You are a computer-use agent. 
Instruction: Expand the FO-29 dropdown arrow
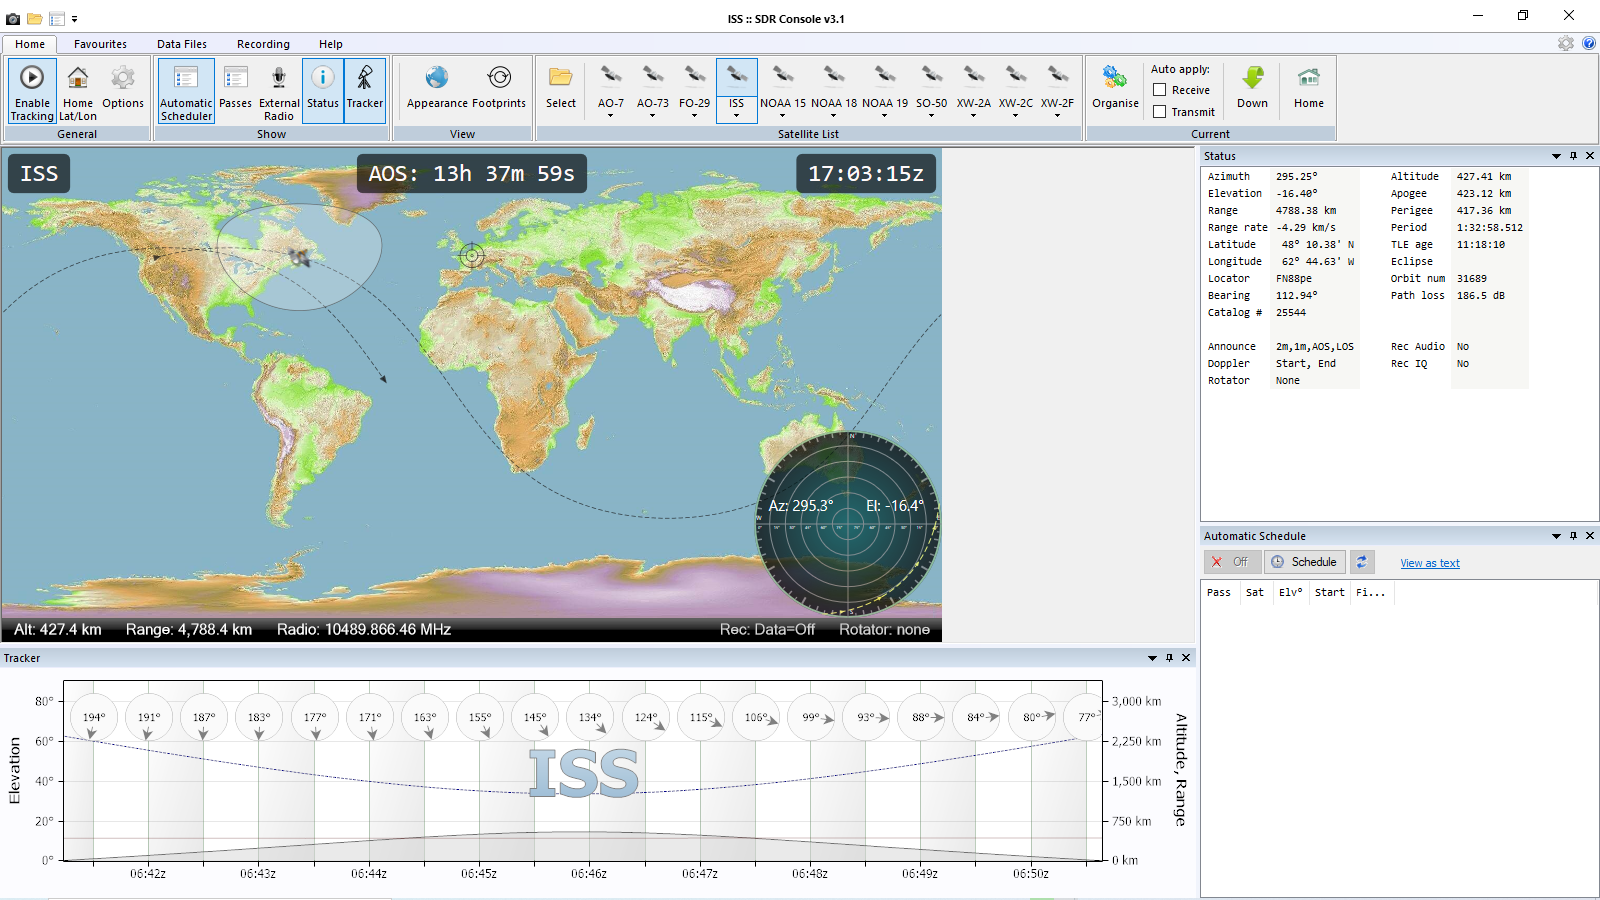click(x=695, y=116)
